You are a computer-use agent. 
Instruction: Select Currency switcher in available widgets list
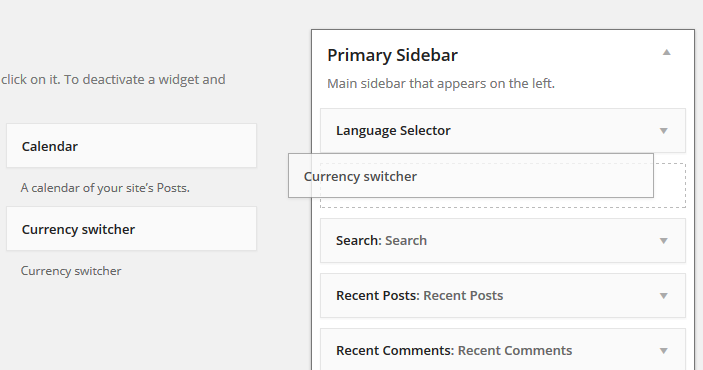coord(131,229)
